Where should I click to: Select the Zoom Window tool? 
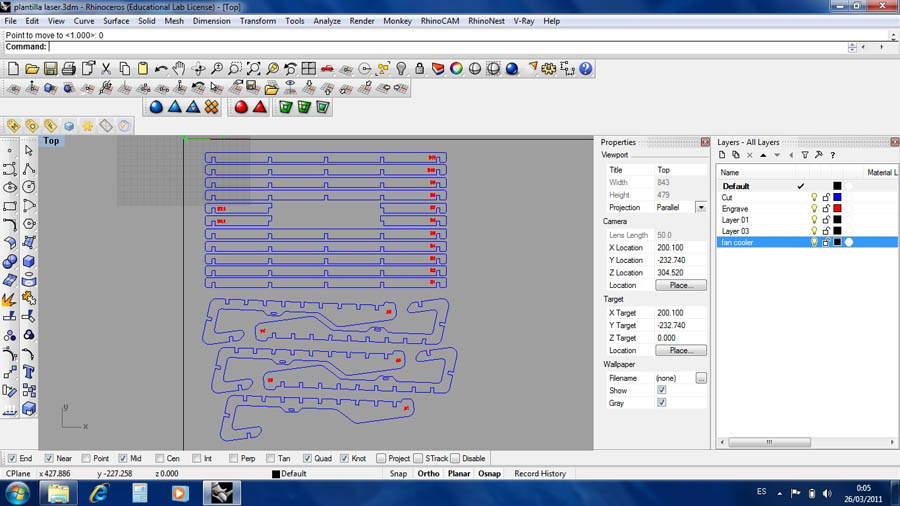235,69
